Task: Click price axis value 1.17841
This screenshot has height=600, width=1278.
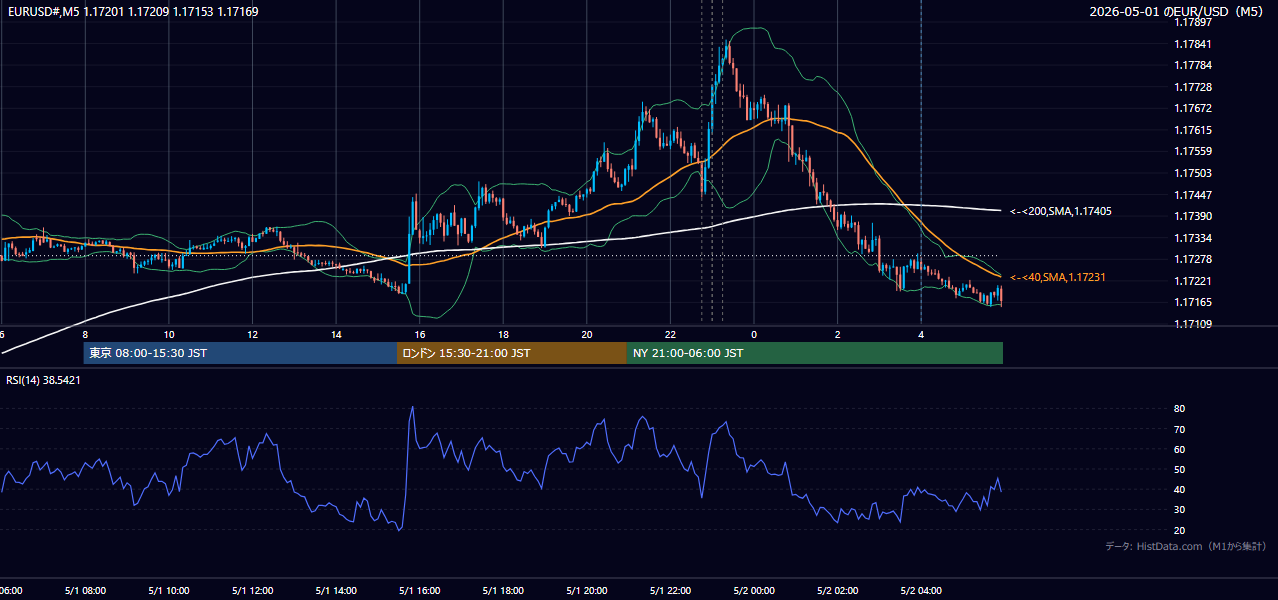Action: (1193, 44)
